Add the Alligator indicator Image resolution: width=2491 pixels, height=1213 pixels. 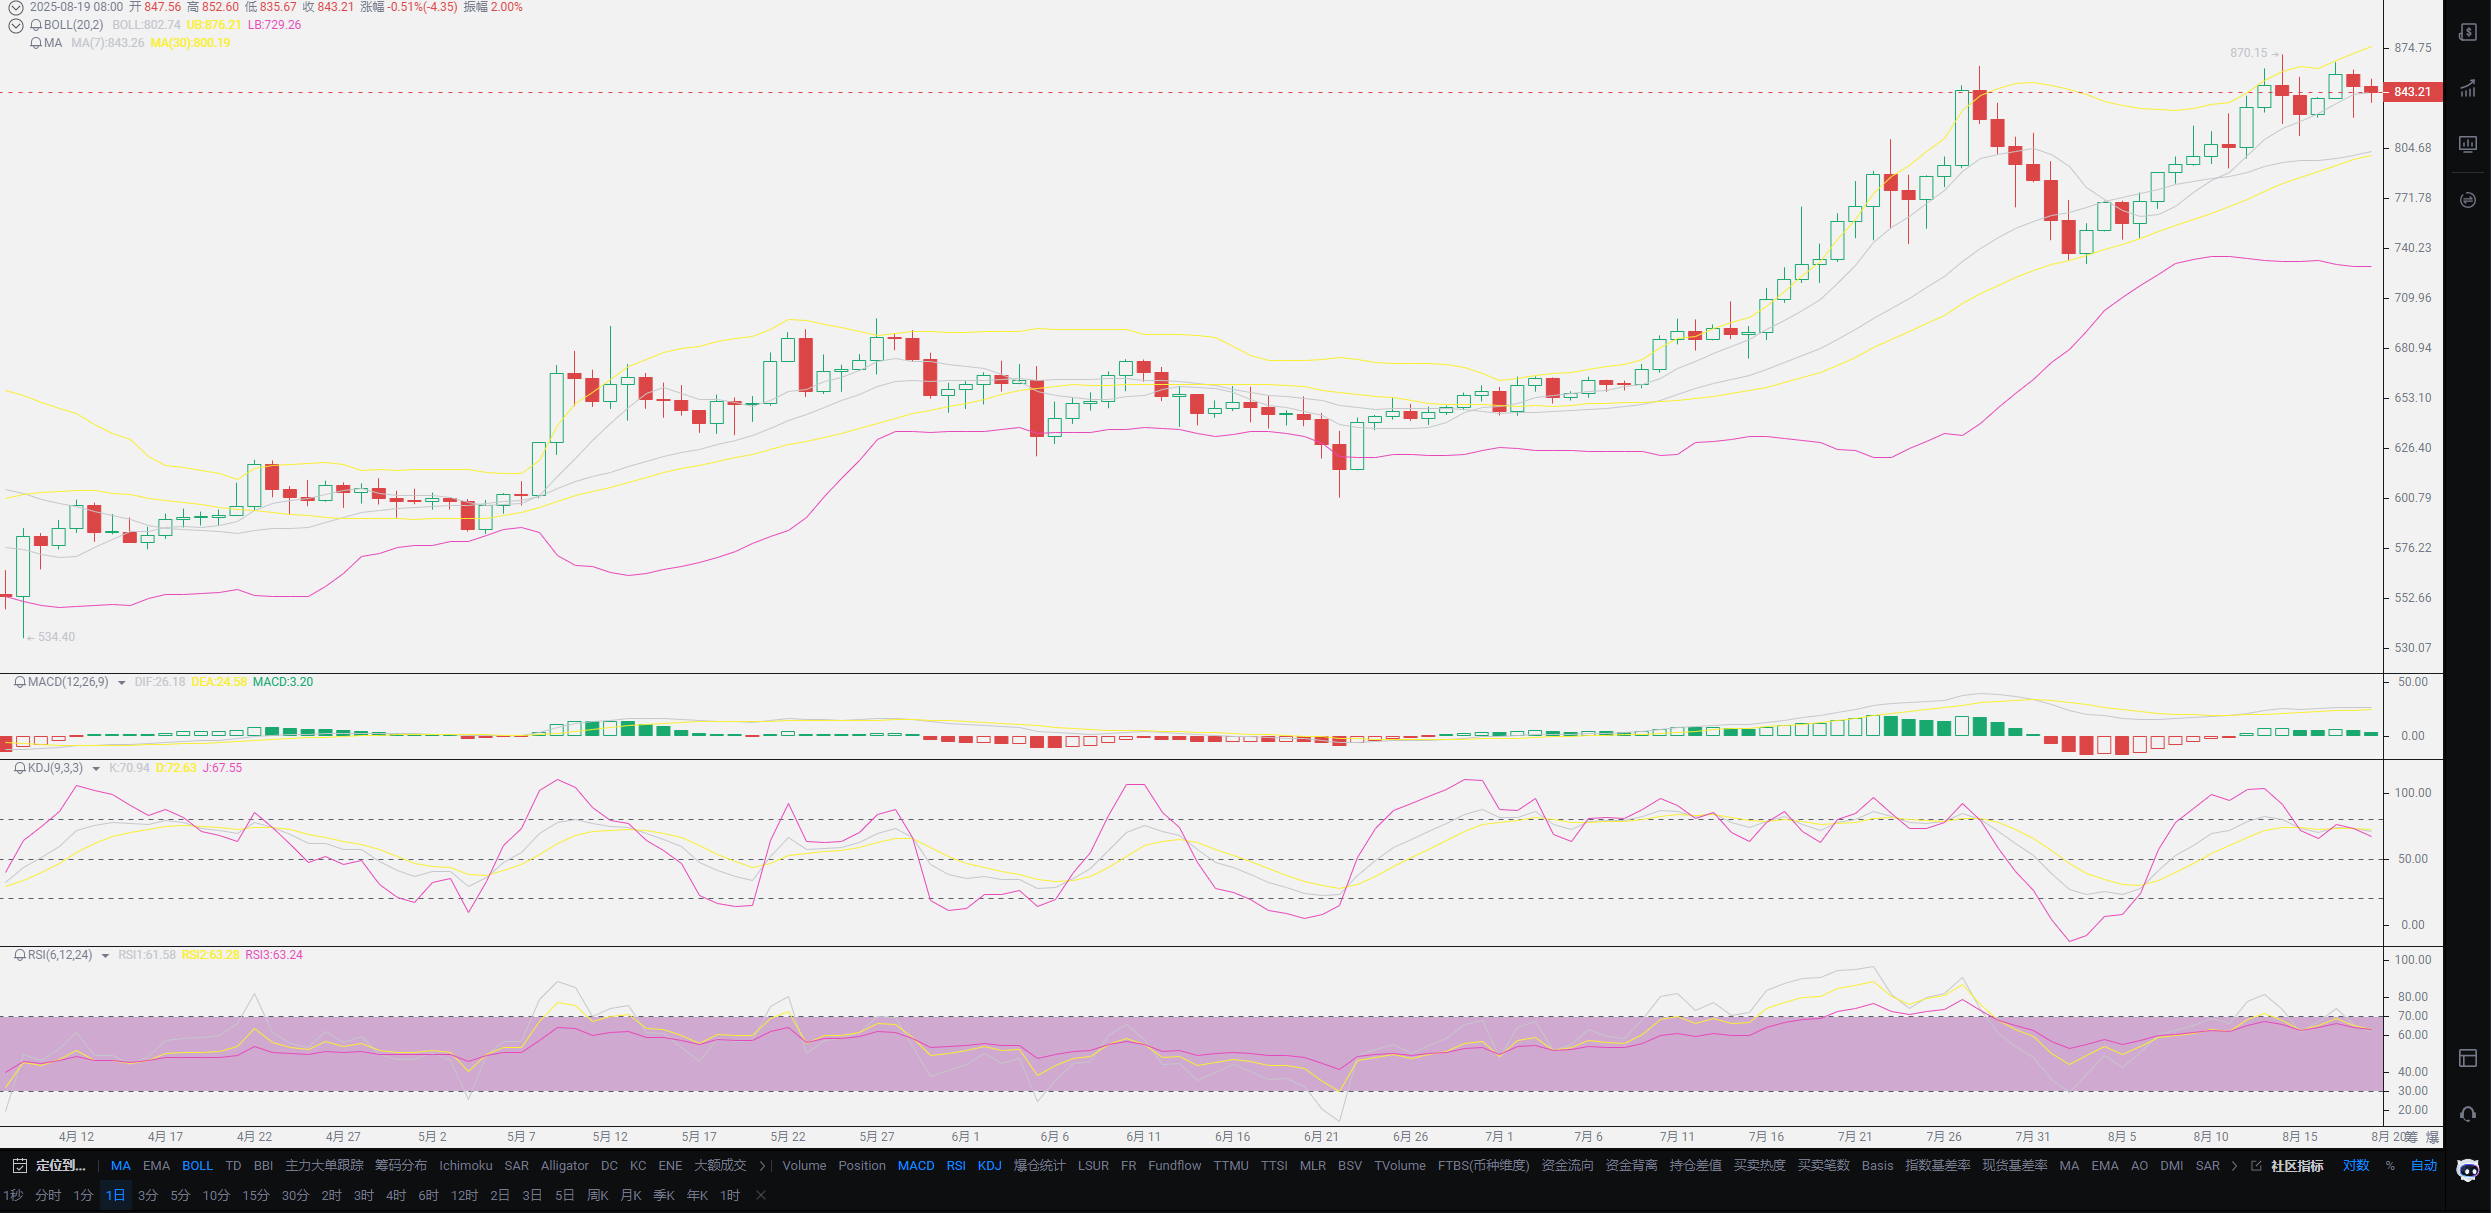tap(565, 1166)
